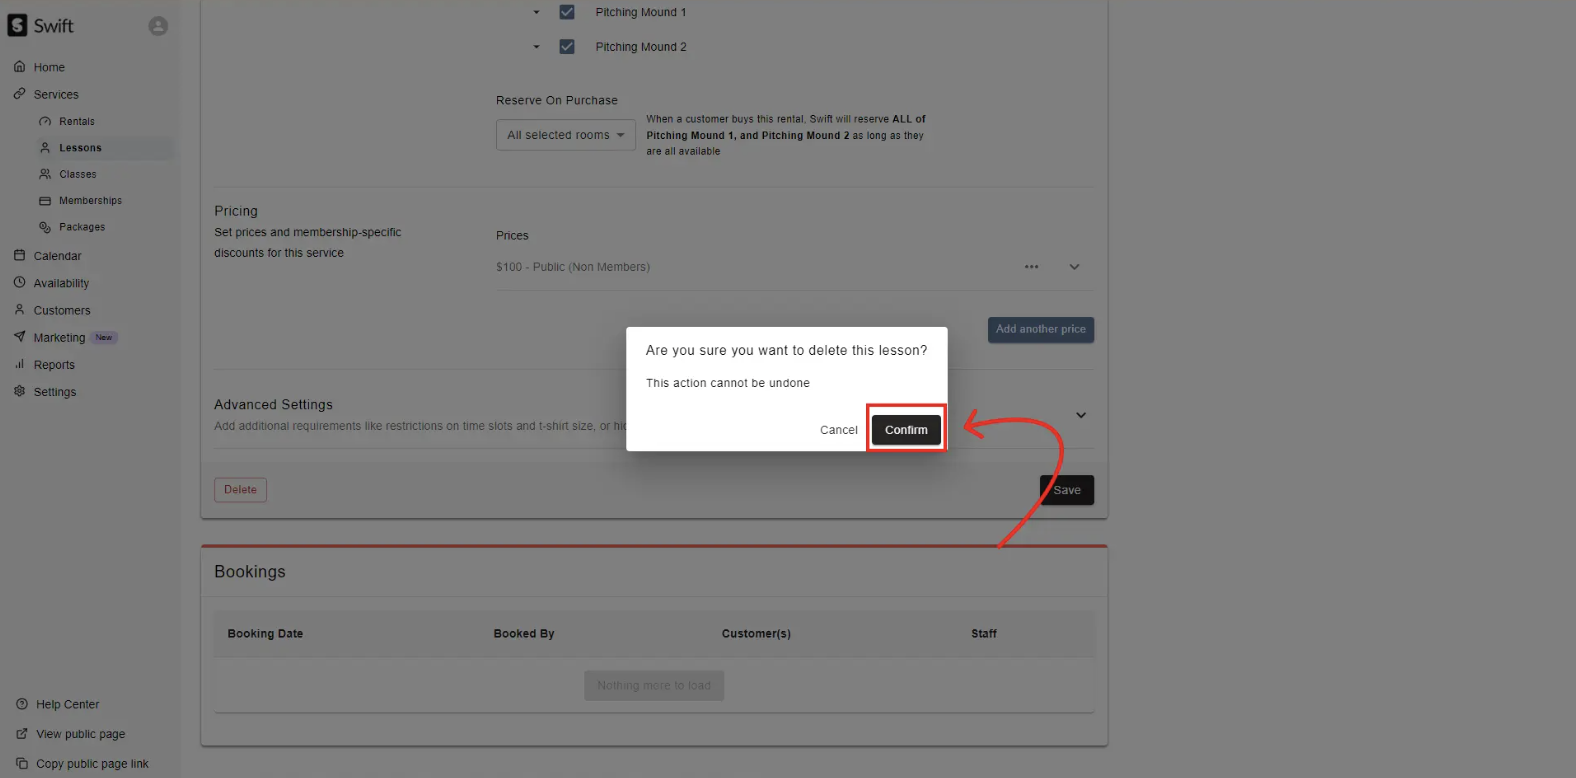
Task: Open the Settings page
Action: pos(55,392)
